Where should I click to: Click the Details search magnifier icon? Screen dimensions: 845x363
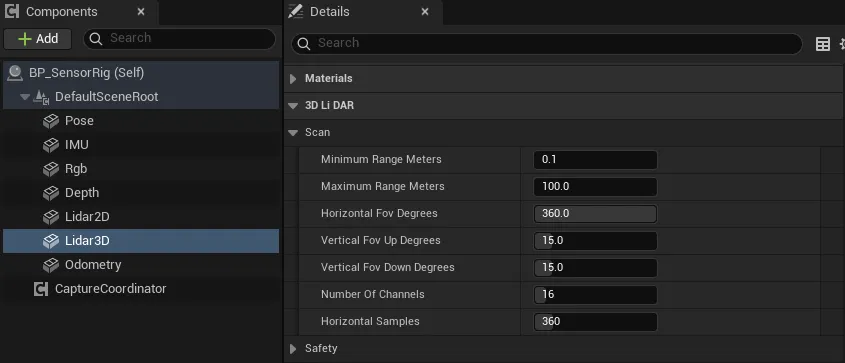(x=304, y=44)
